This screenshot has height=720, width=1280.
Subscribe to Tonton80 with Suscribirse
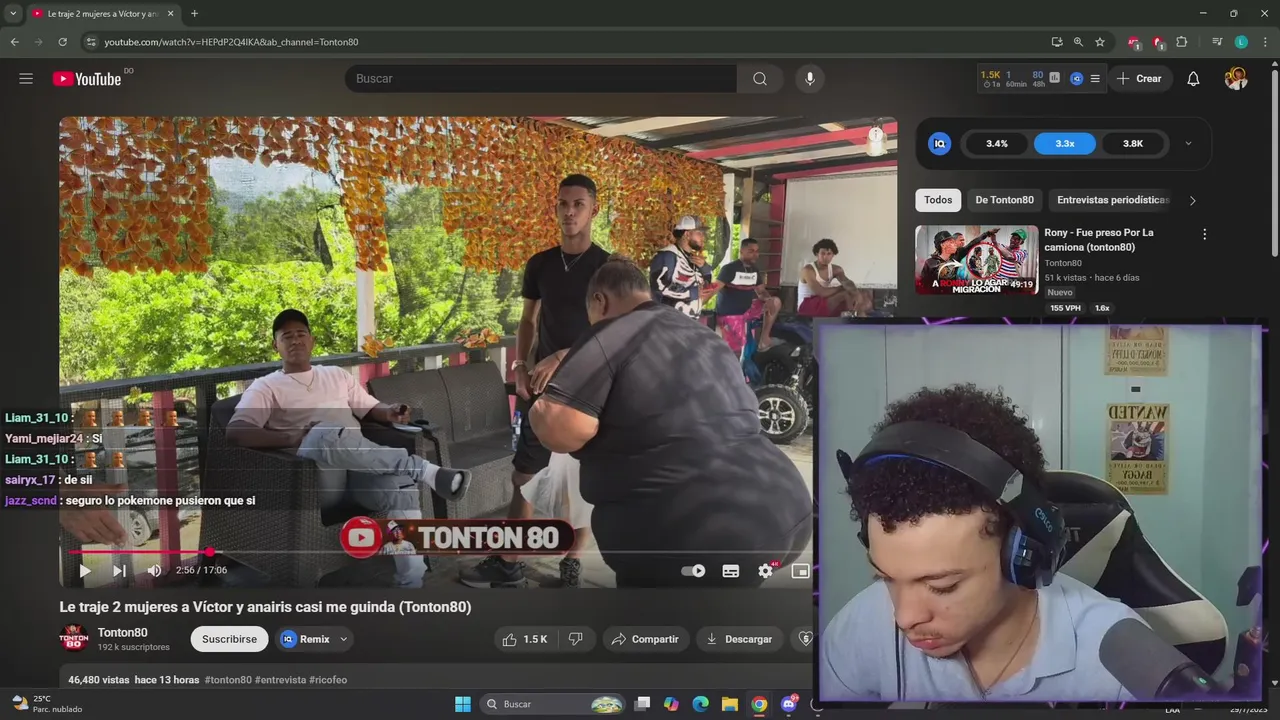coord(229,639)
